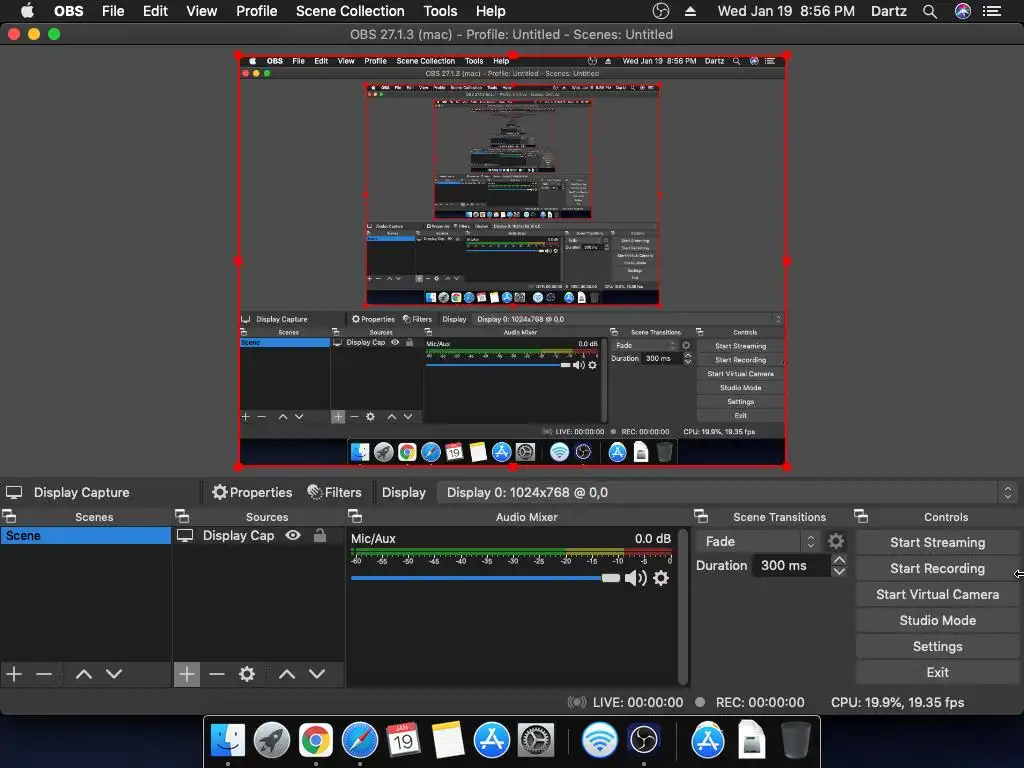1024x768 pixels.
Task: Add a new scene with the plus icon
Action: 14,674
